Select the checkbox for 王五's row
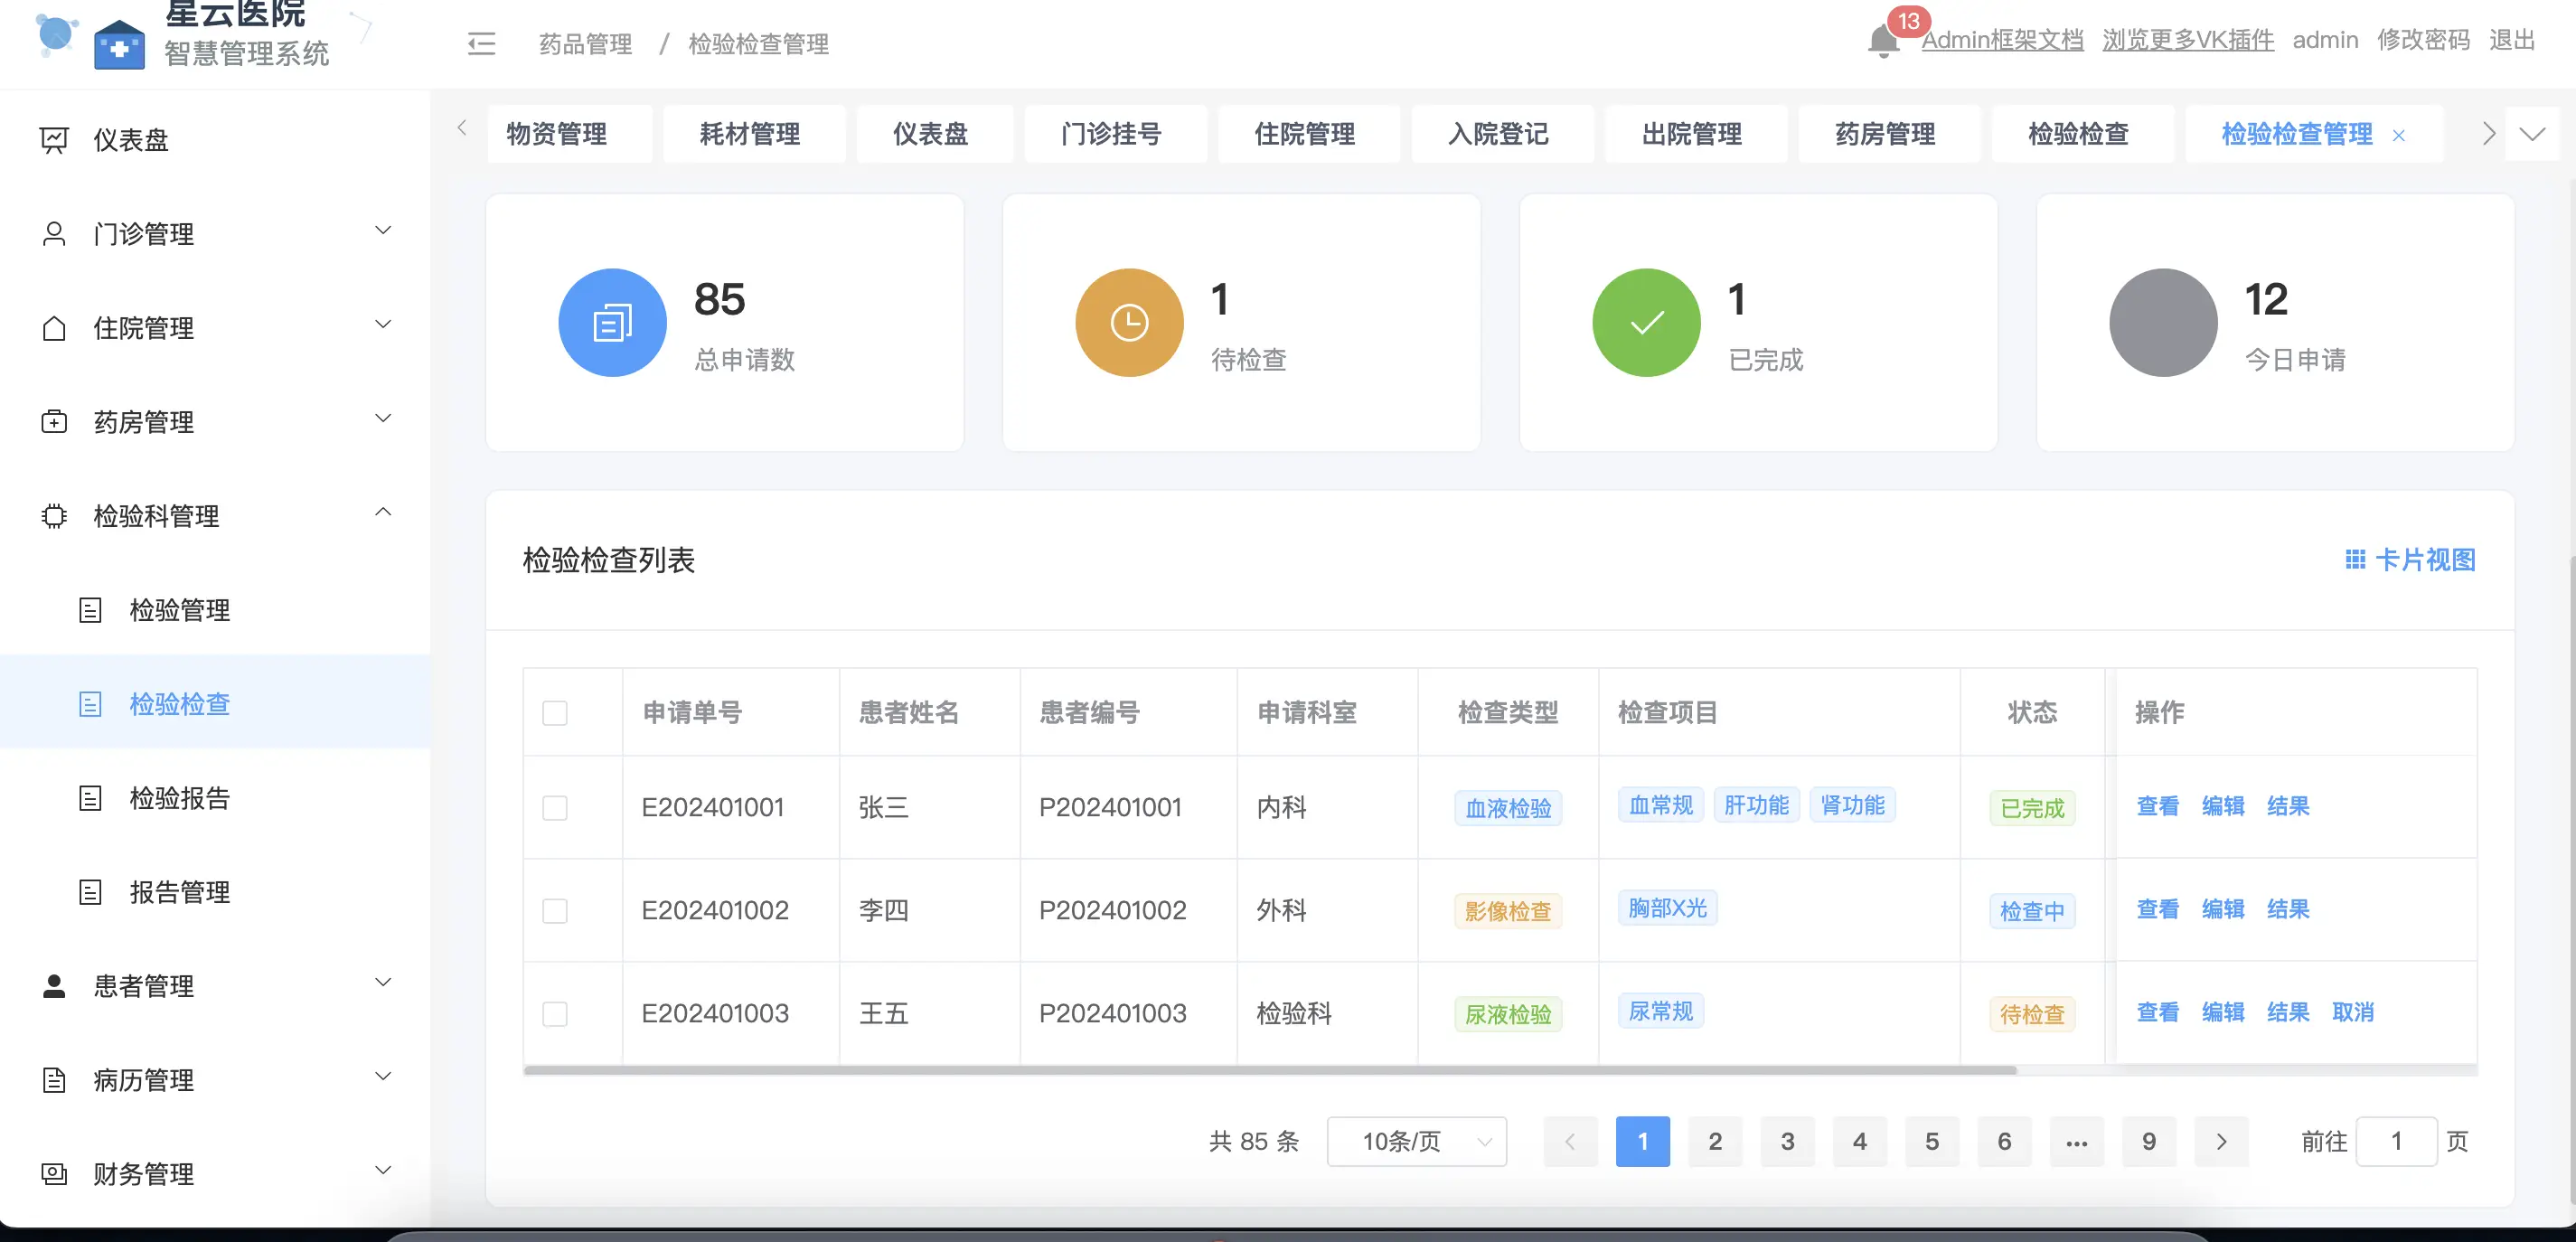 [555, 1014]
